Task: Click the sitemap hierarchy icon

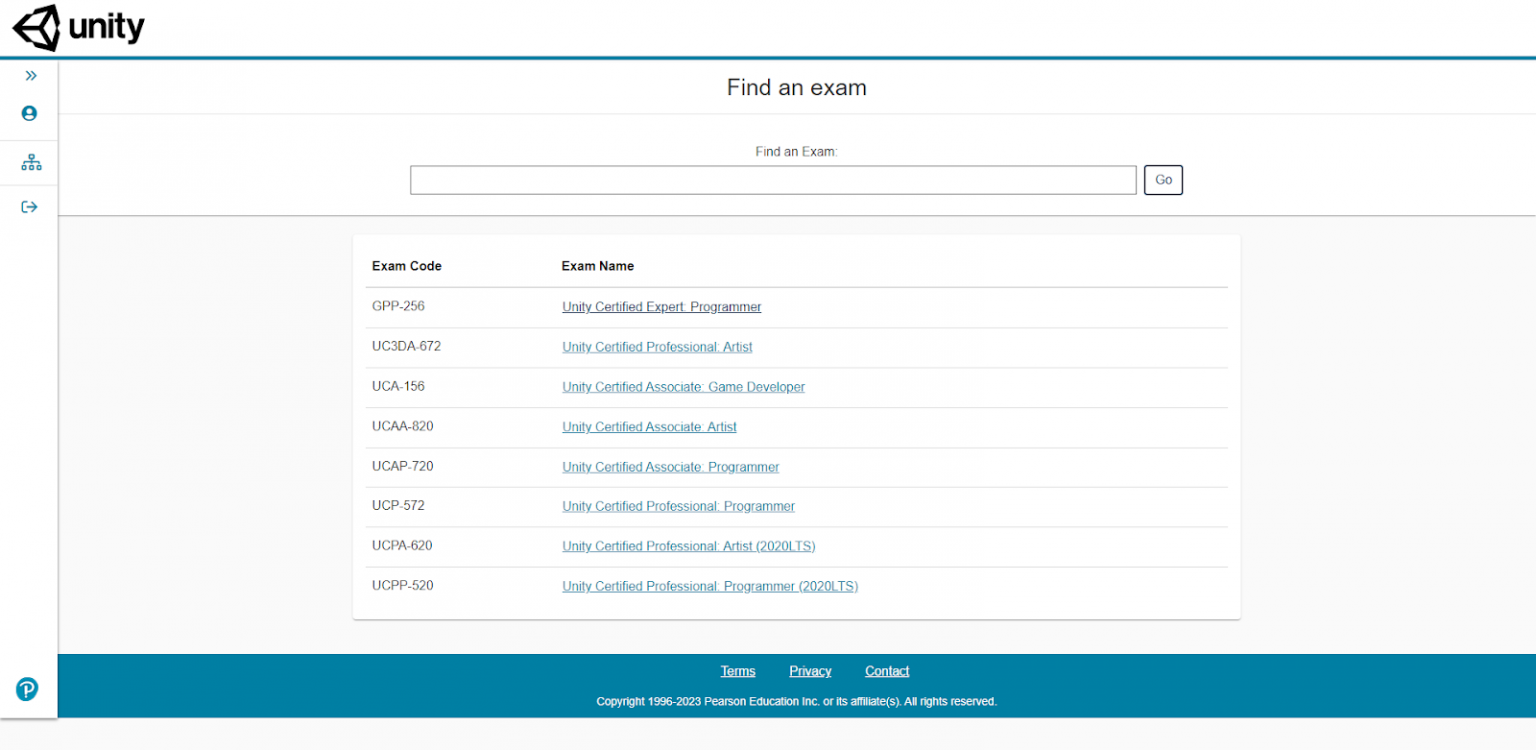Action: pyautogui.click(x=31, y=163)
